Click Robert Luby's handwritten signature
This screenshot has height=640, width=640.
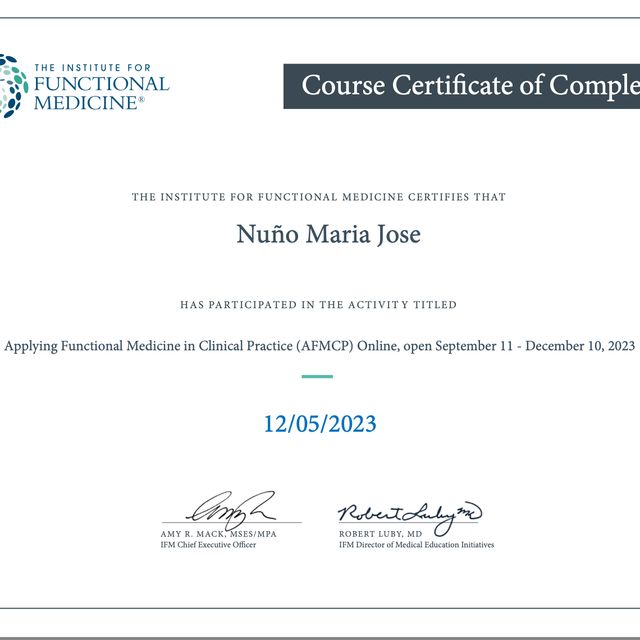tap(409, 517)
